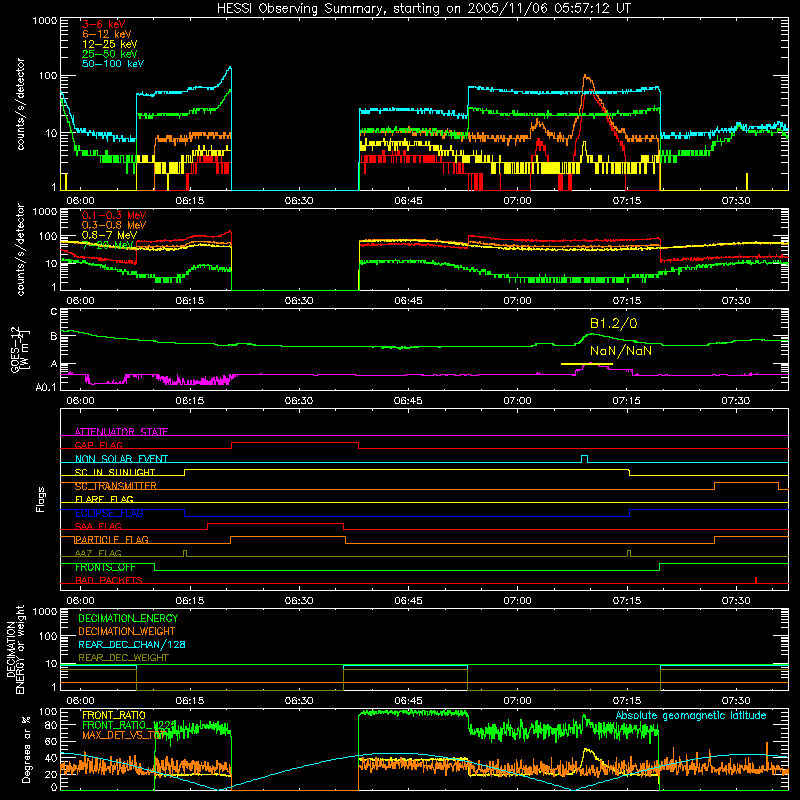Click the 06:45 tick label under the GOES panel

[408, 401]
